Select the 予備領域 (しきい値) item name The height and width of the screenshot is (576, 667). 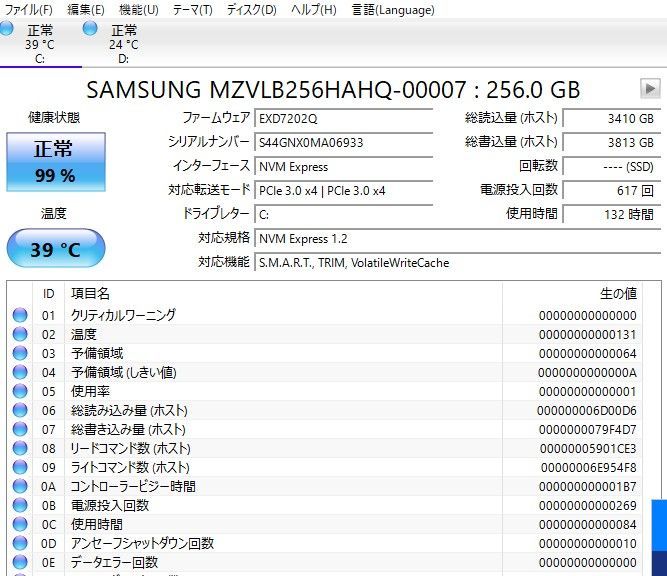[x=124, y=372]
